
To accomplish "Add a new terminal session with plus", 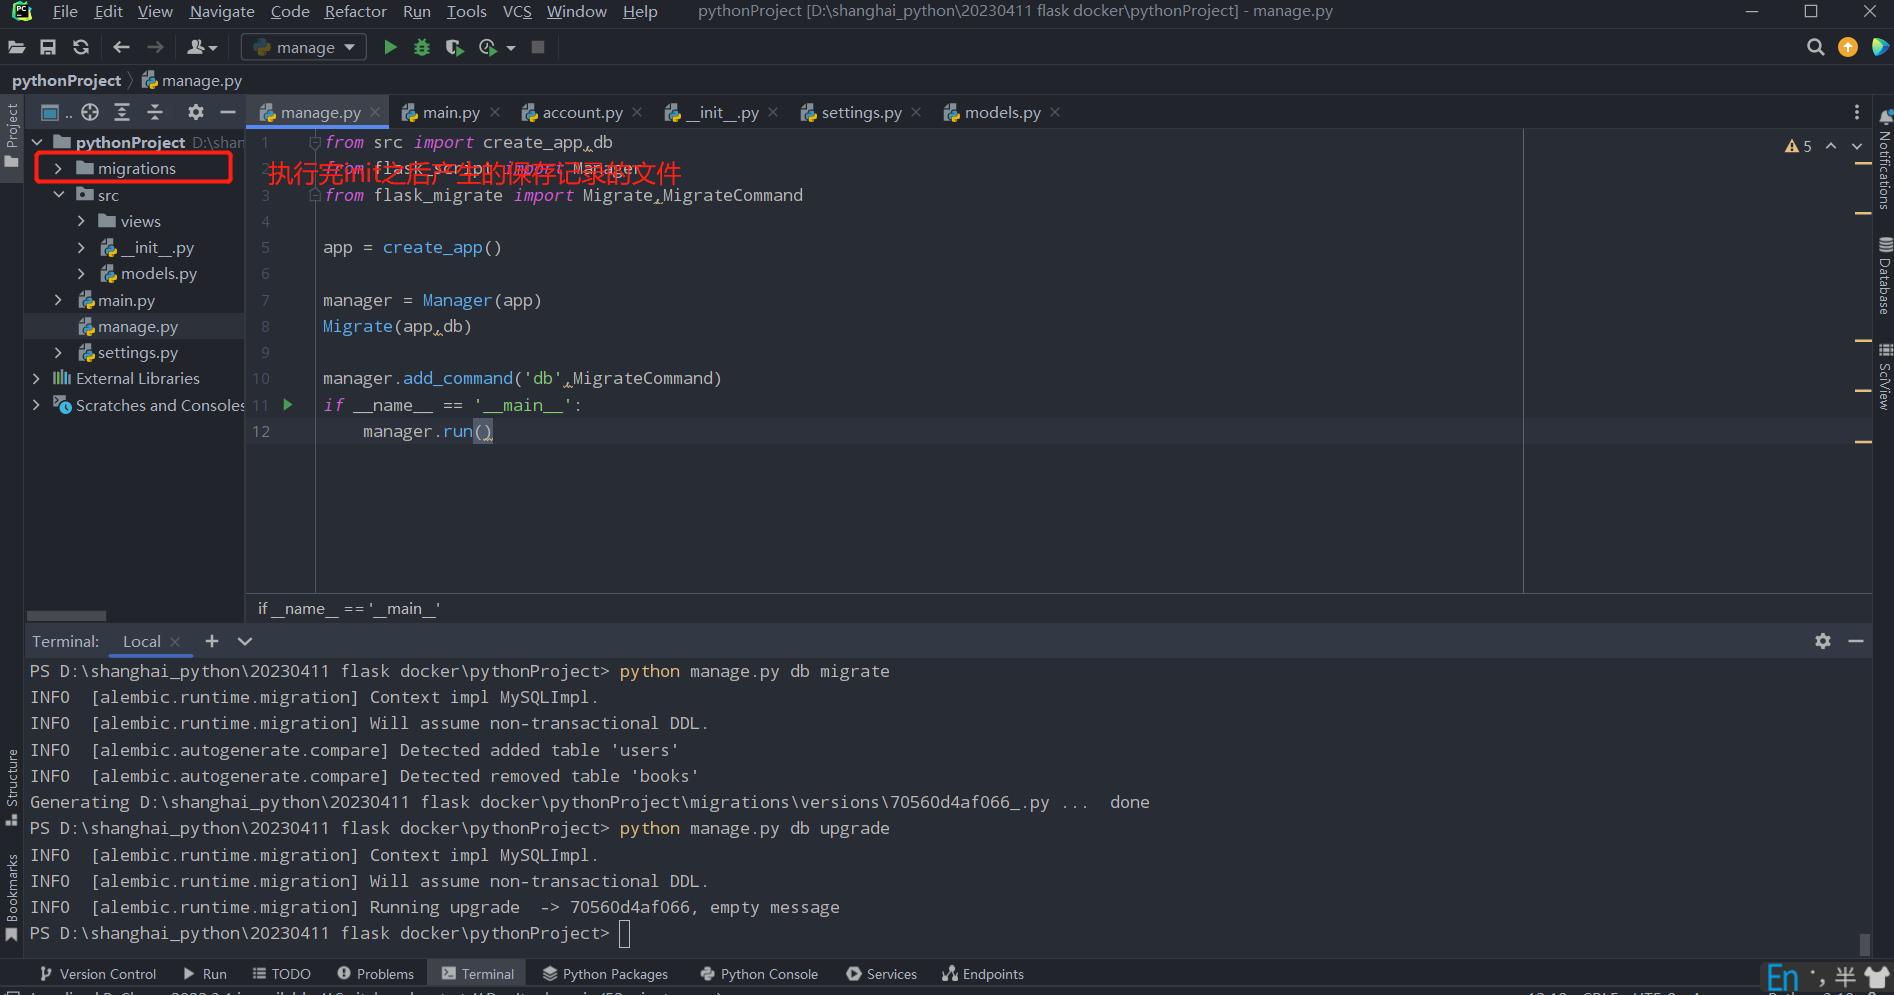I will [x=212, y=641].
